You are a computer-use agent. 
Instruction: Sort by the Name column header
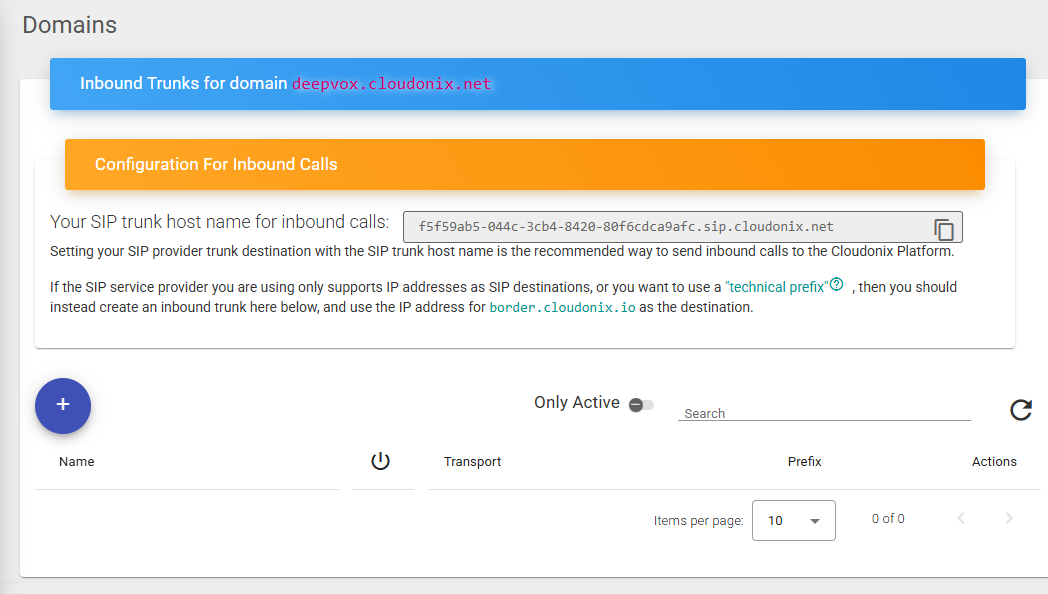pyautogui.click(x=77, y=462)
